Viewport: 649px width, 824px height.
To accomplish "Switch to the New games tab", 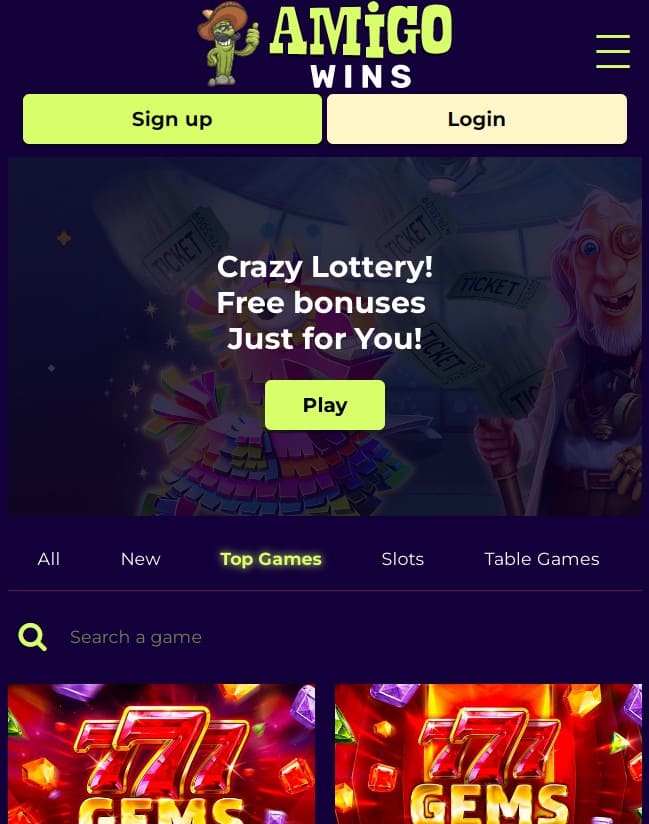I will (x=140, y=559).
